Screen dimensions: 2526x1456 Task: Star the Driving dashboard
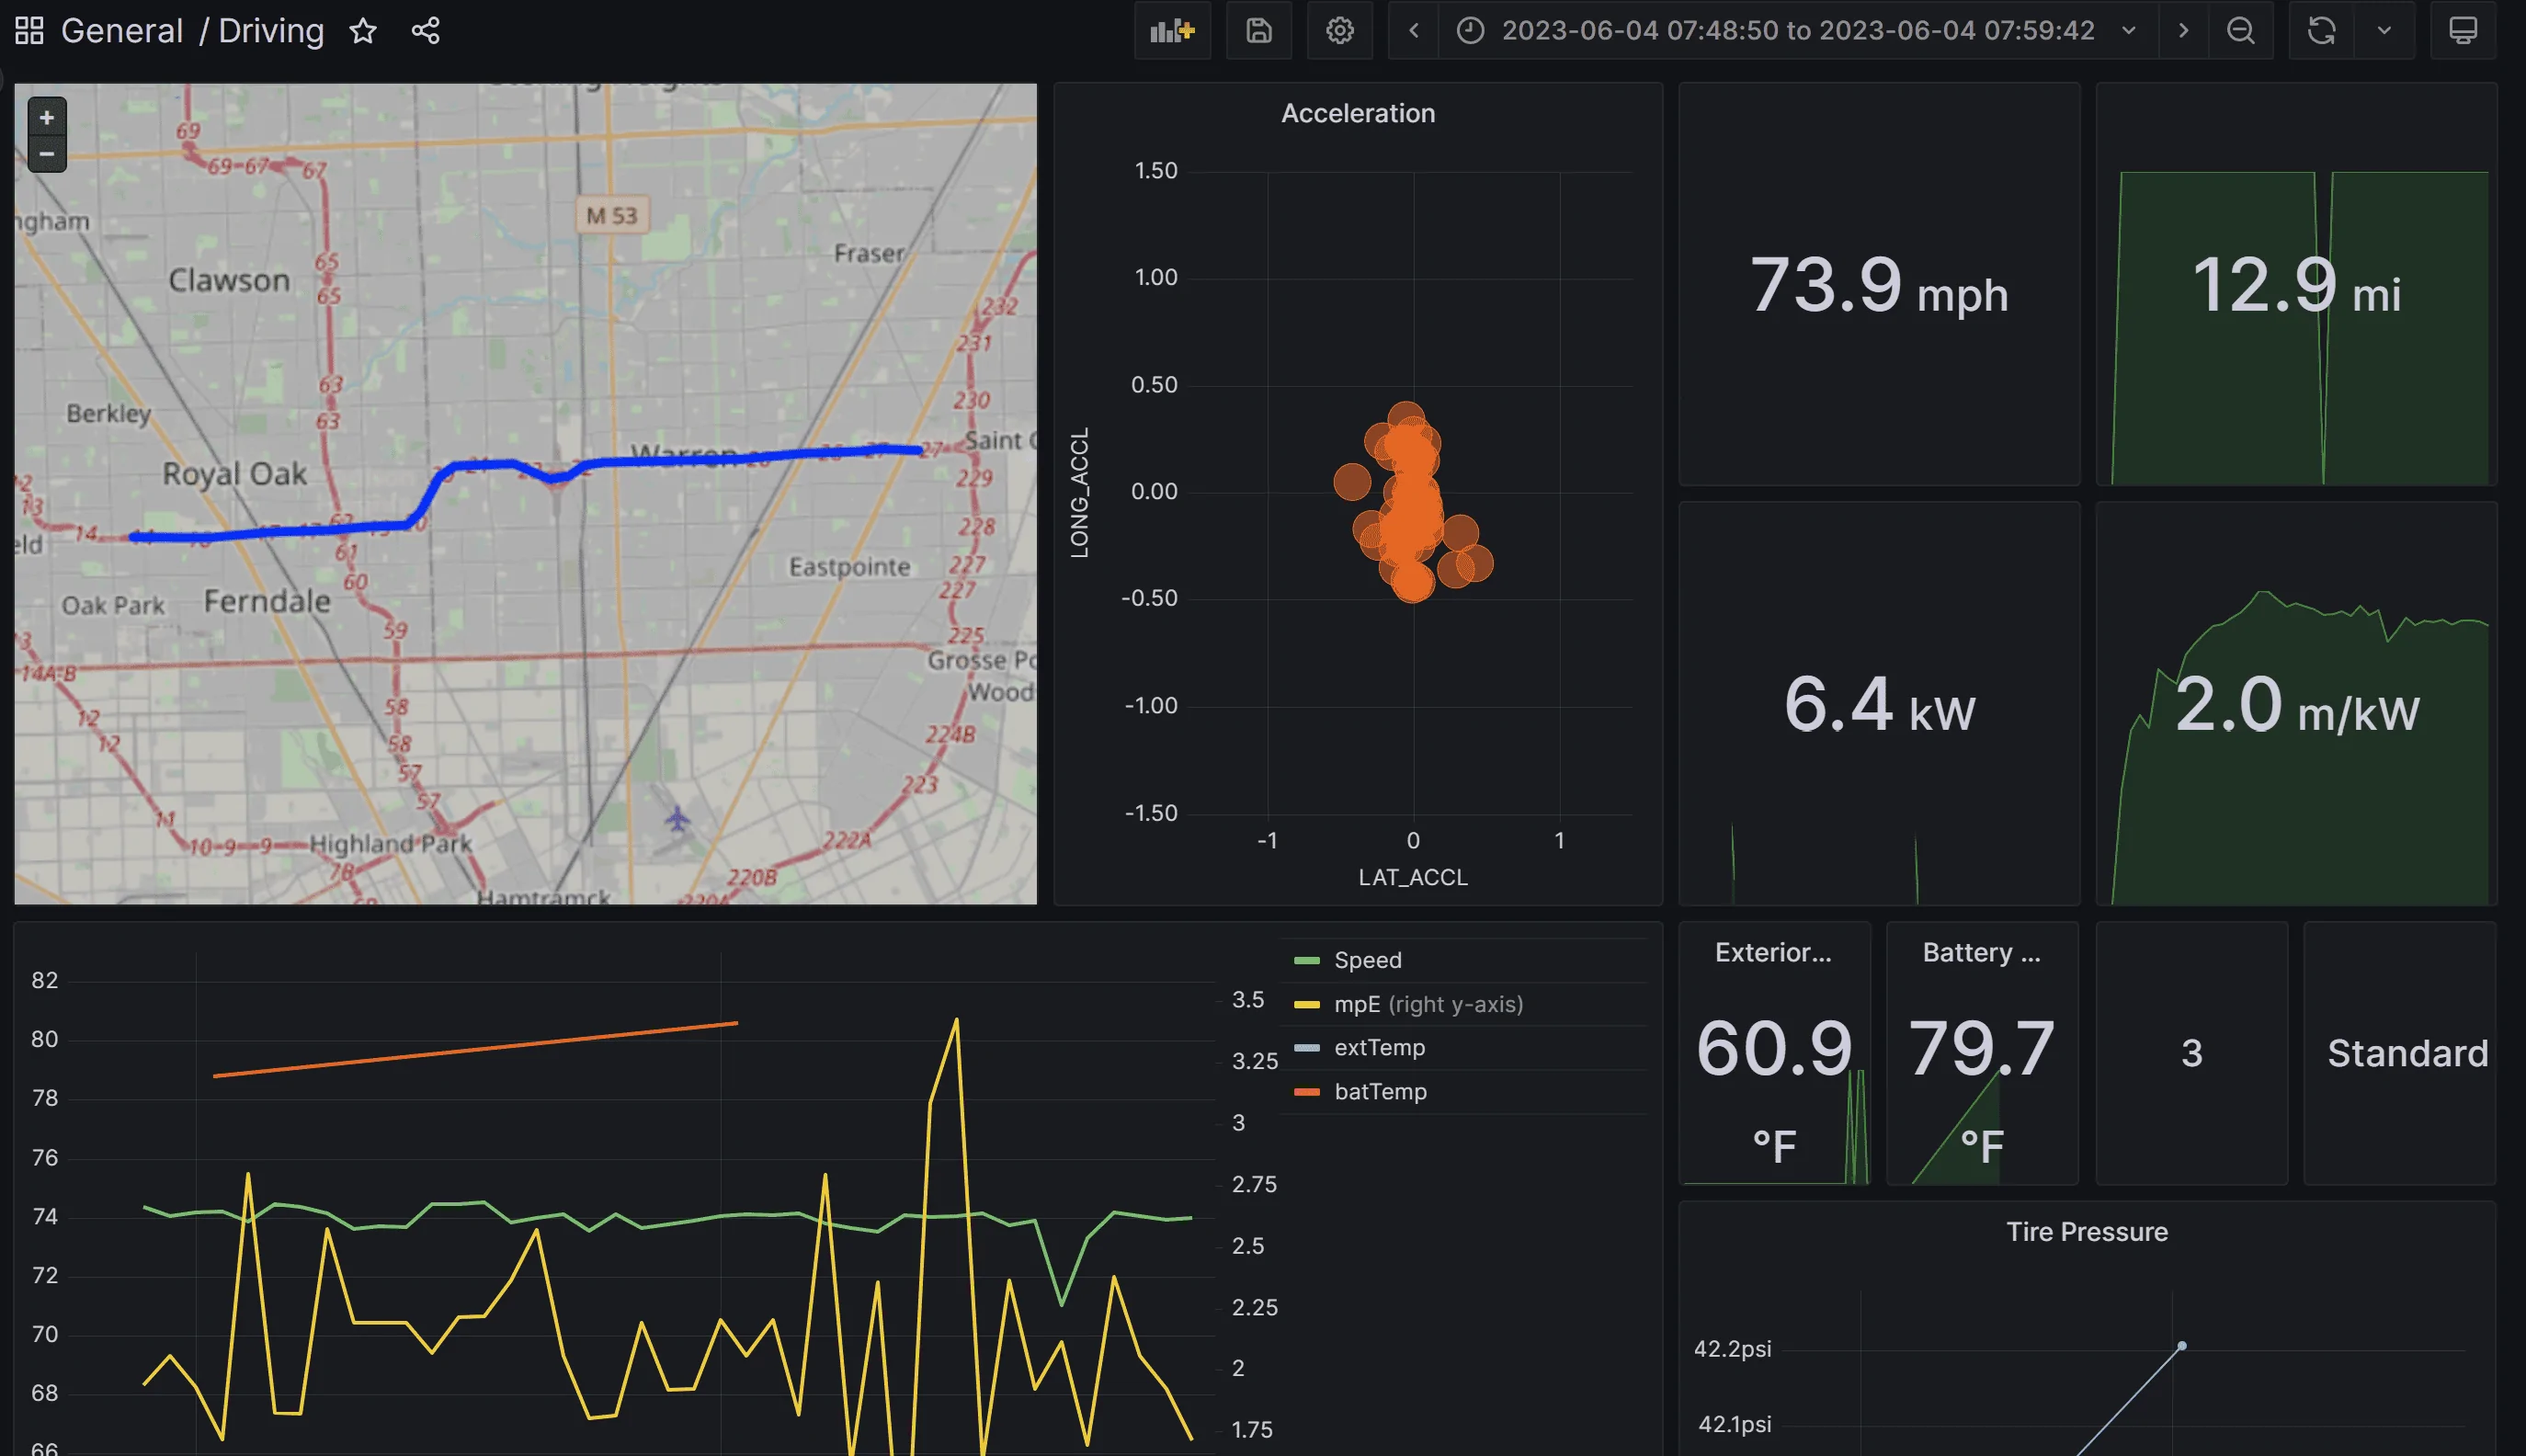coord(363,31)
